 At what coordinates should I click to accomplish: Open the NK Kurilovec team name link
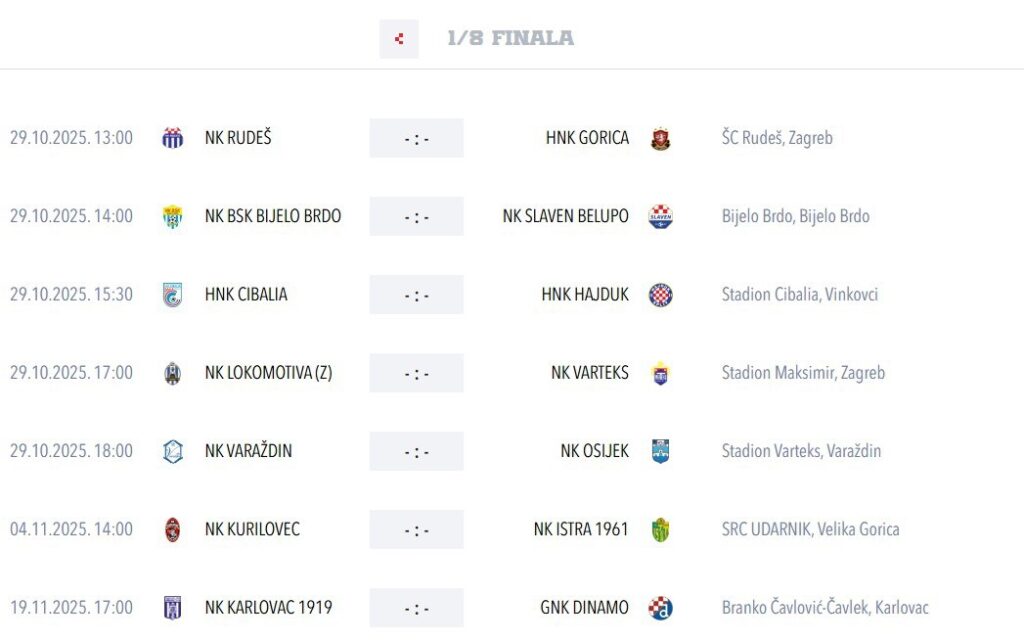252,529
